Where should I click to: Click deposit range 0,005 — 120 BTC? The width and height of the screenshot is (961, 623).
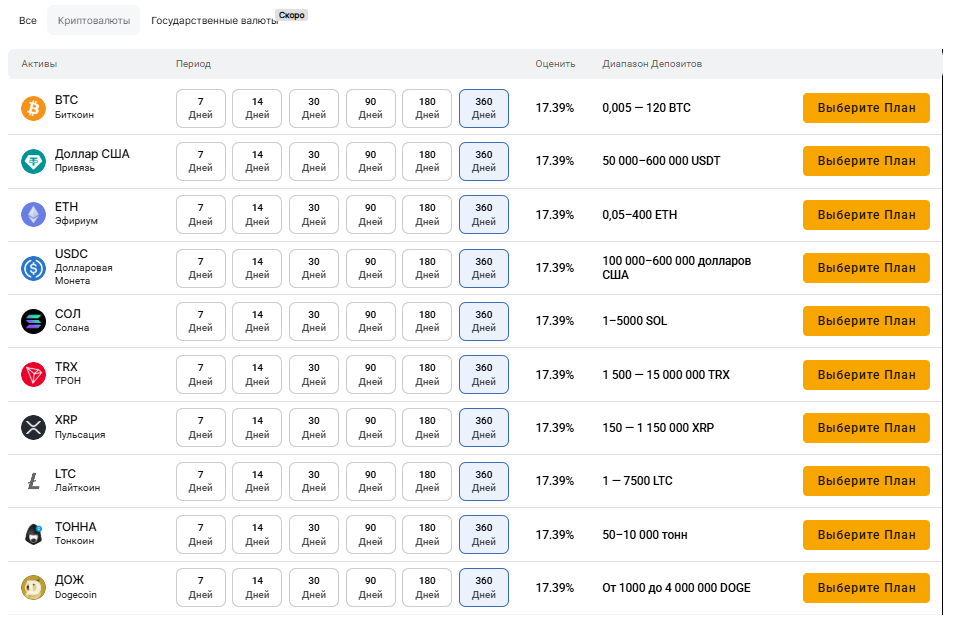pyautogui.click(x=647, y=108)
